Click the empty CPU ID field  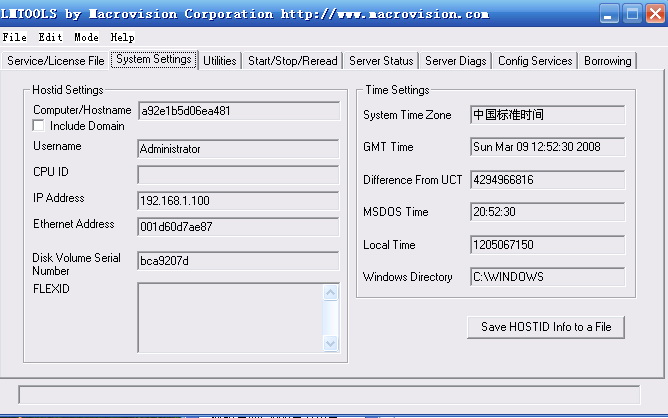238,175
